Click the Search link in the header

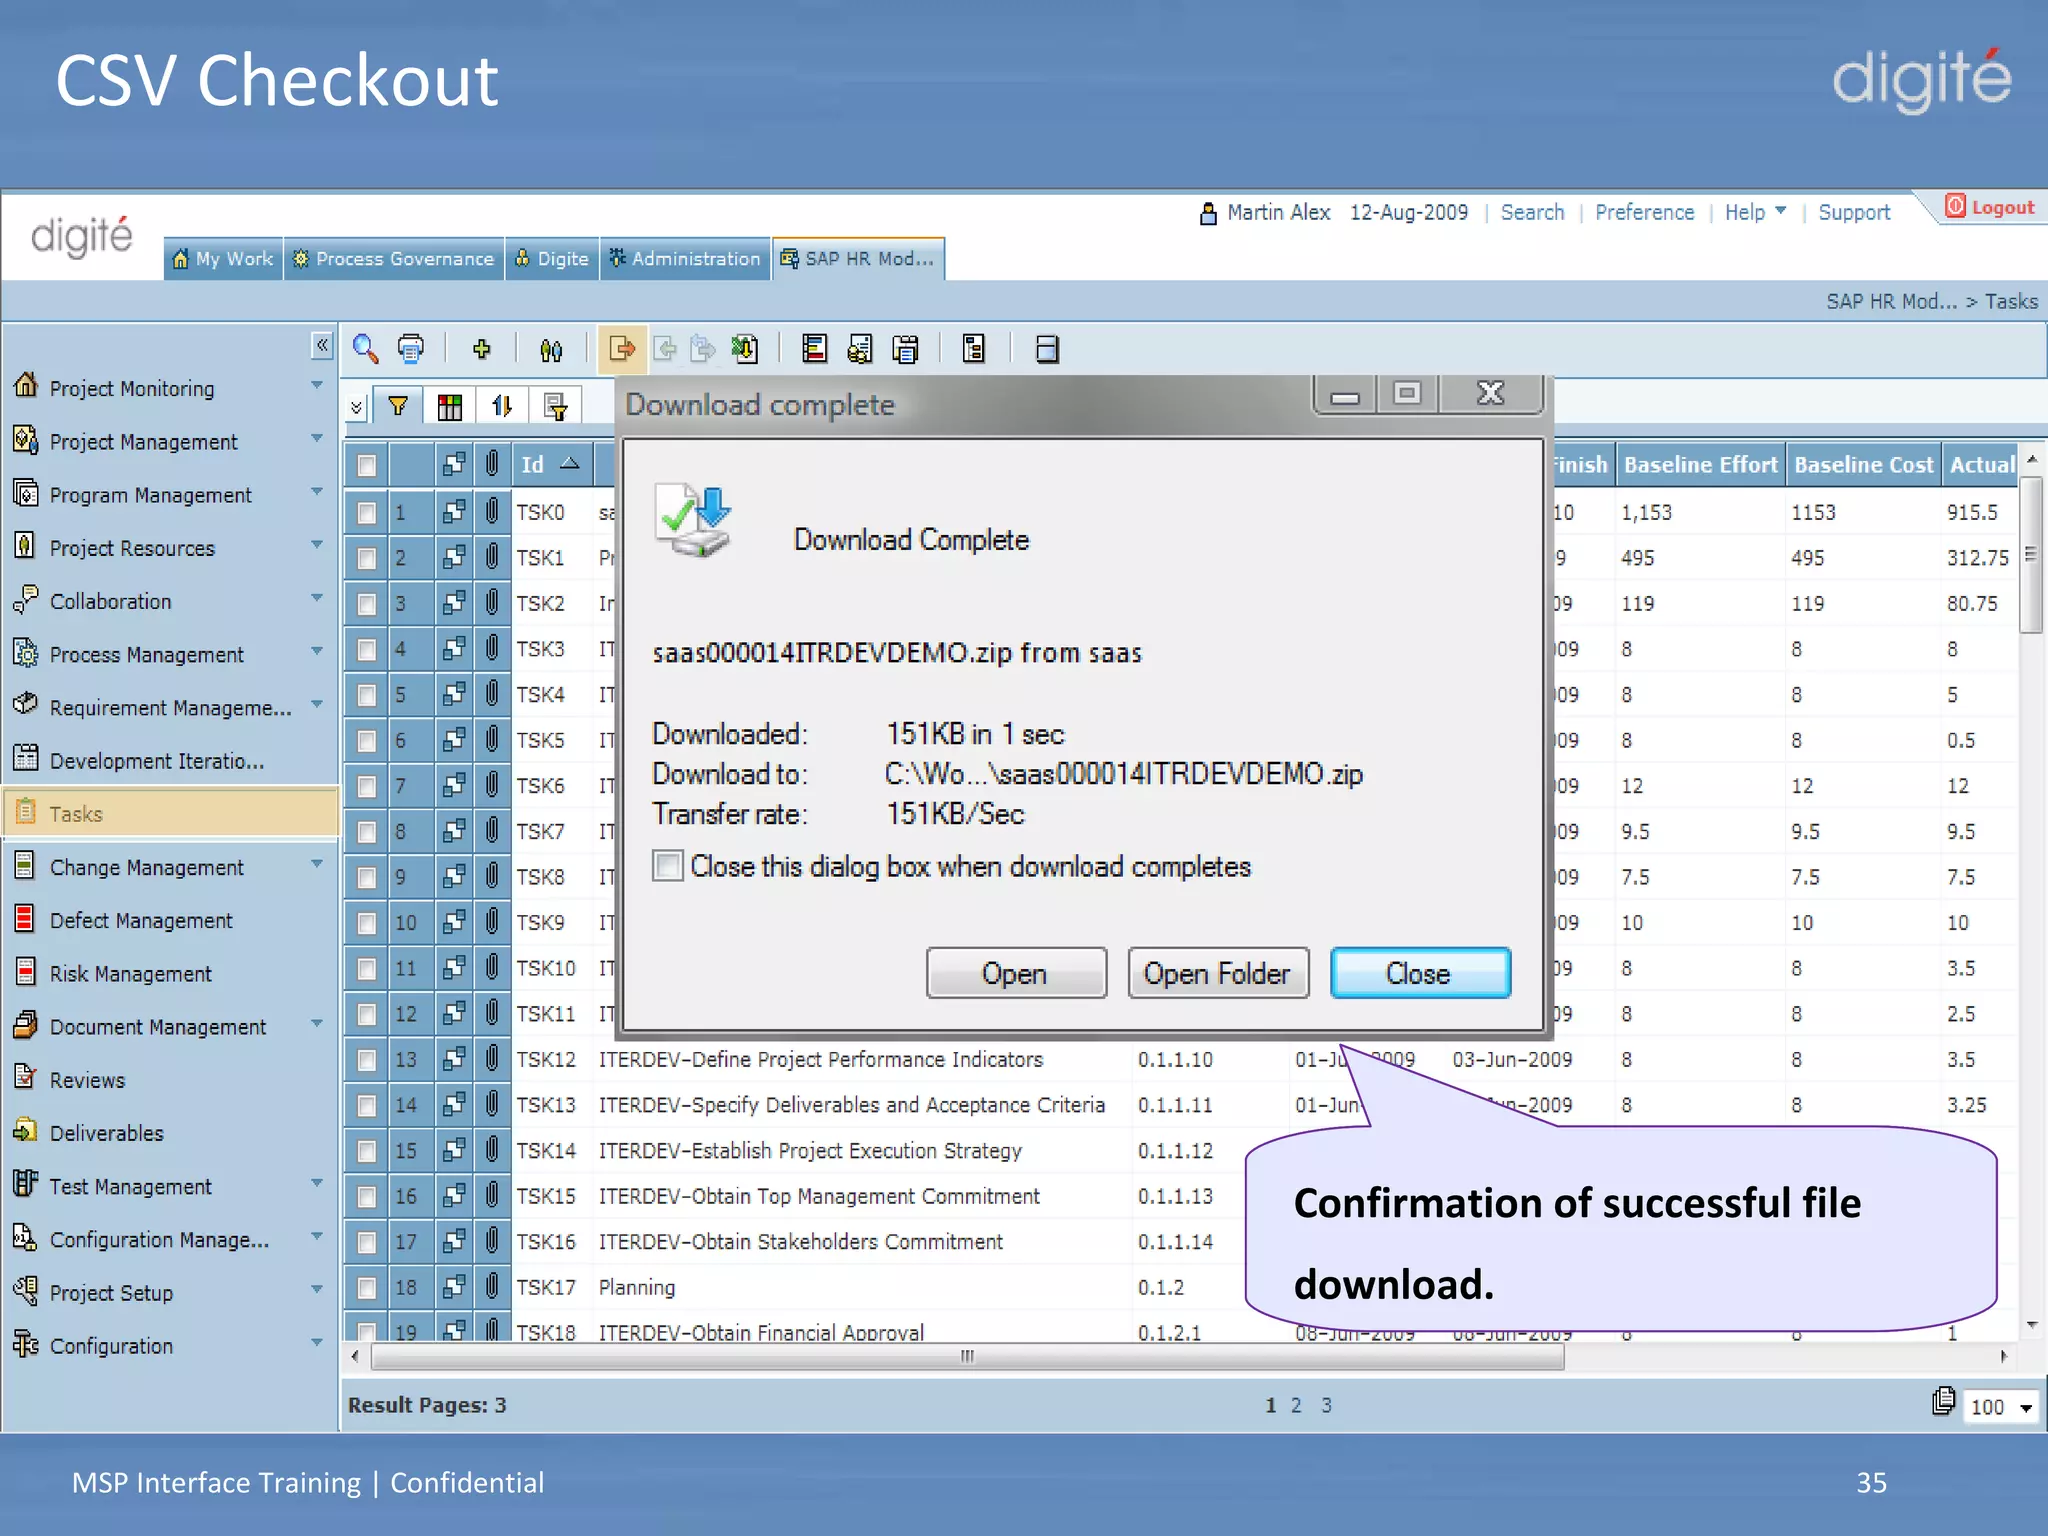[1532, 212]
